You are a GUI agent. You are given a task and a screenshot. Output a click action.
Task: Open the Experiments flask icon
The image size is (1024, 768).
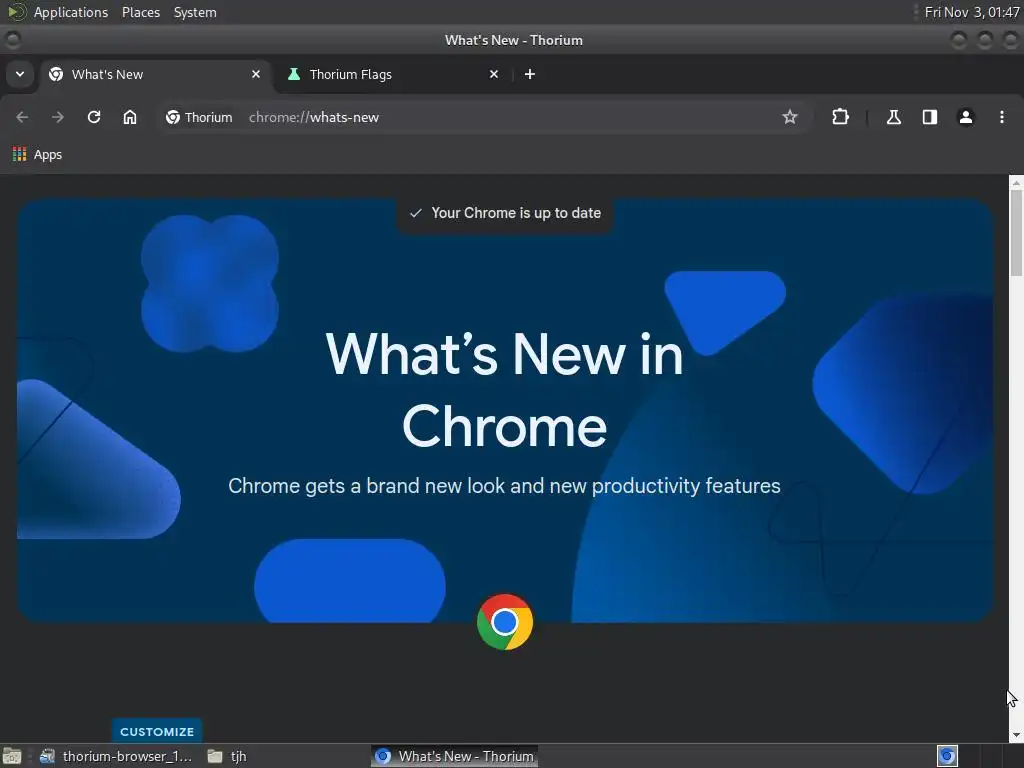pyautogui.click(x=893, y=117)
